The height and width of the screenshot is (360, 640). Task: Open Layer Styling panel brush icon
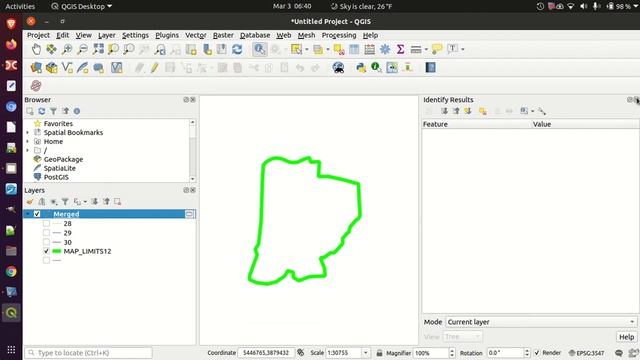(x=30, y=202)
